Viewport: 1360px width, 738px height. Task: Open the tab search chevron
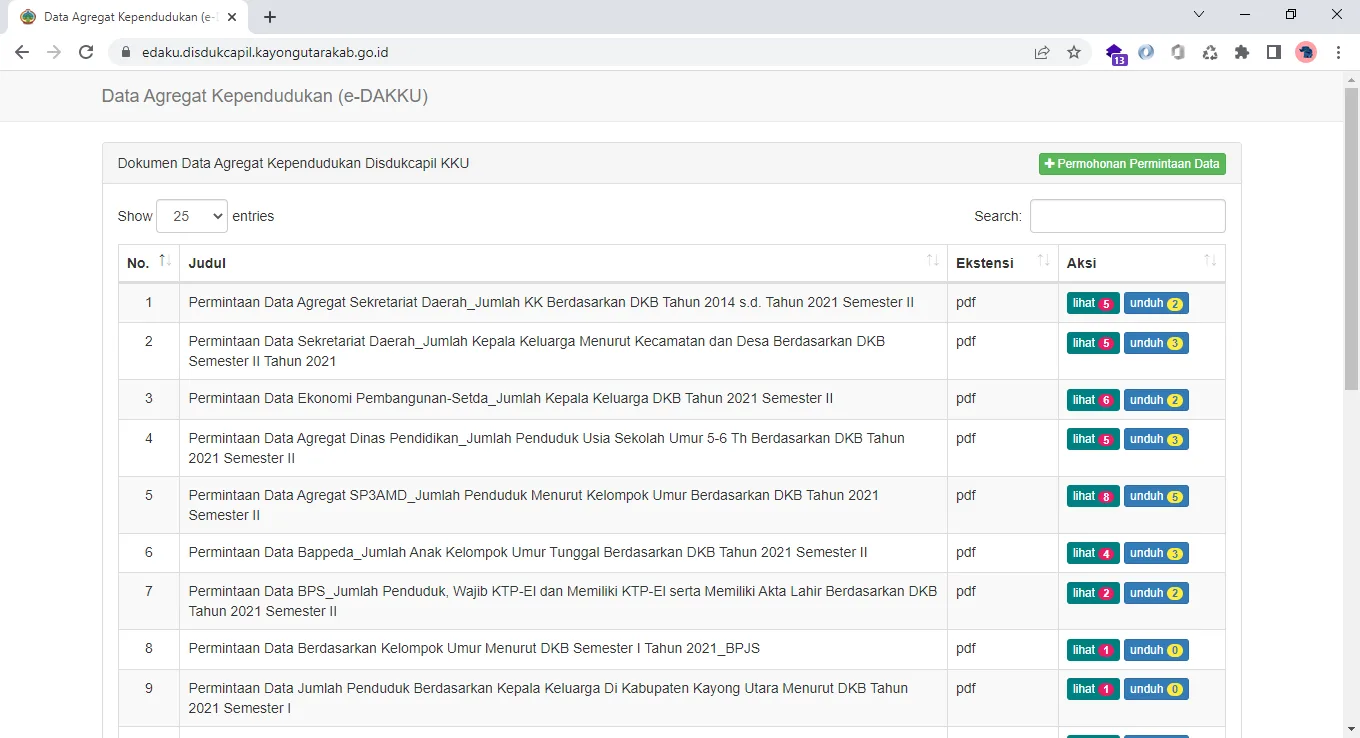(x=1199, y=15)
